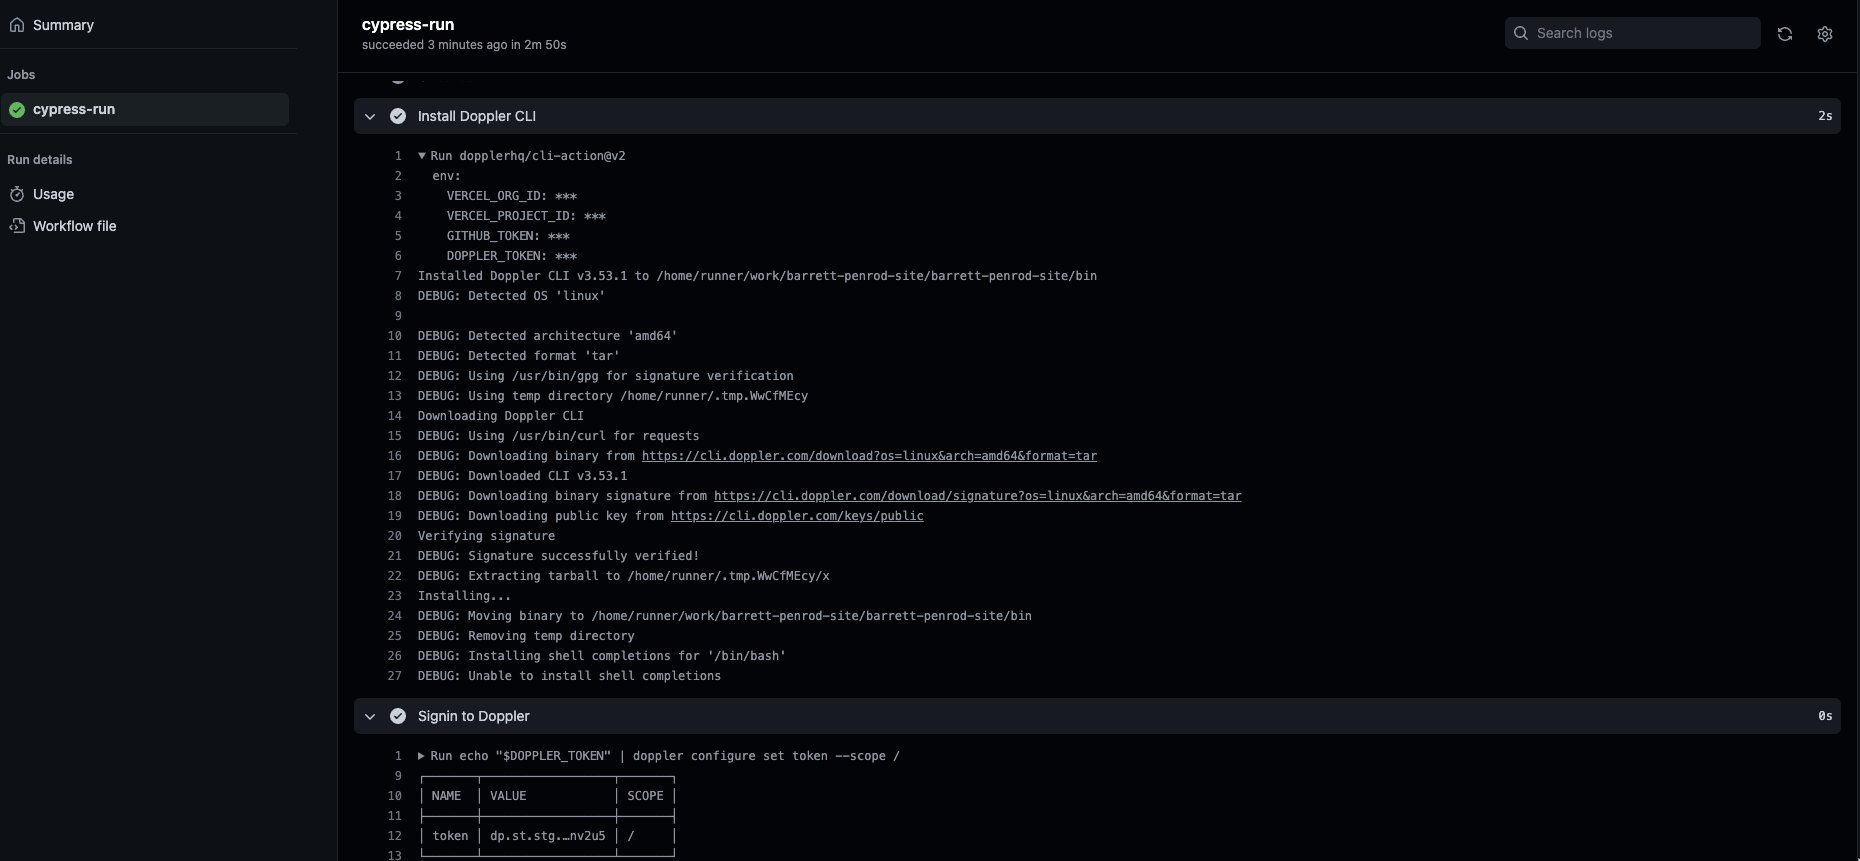Click the Signin to Doppler success checkmark
Screen dimensions: 1860x861
[x=398, y=716]
